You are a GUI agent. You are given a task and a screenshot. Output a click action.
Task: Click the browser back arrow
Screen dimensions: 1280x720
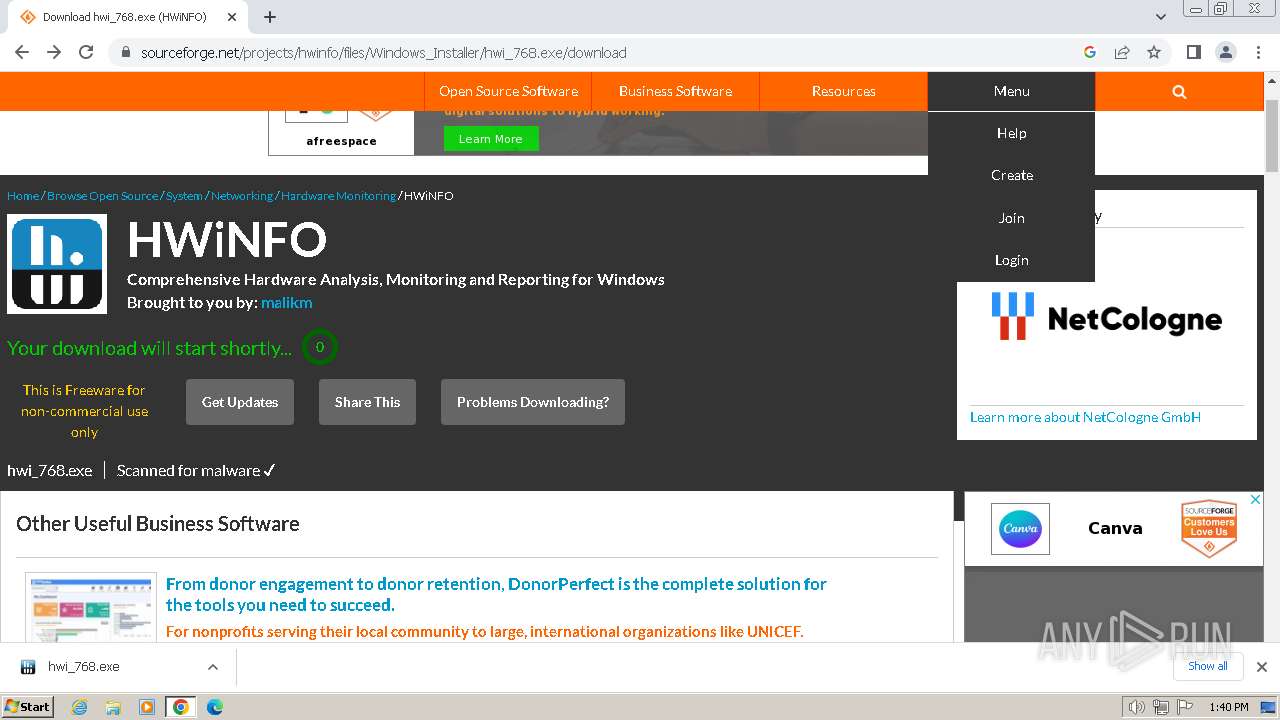[x=22, y=52]
